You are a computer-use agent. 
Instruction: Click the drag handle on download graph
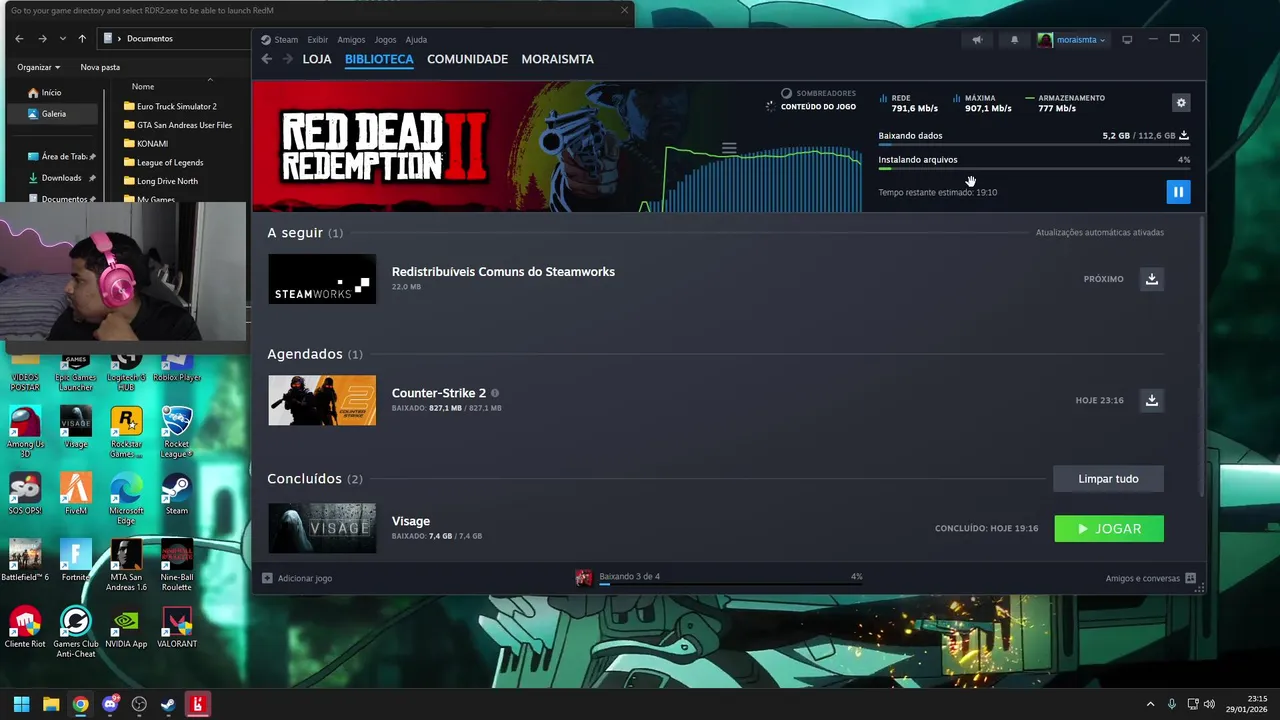[x=729, y=148]
